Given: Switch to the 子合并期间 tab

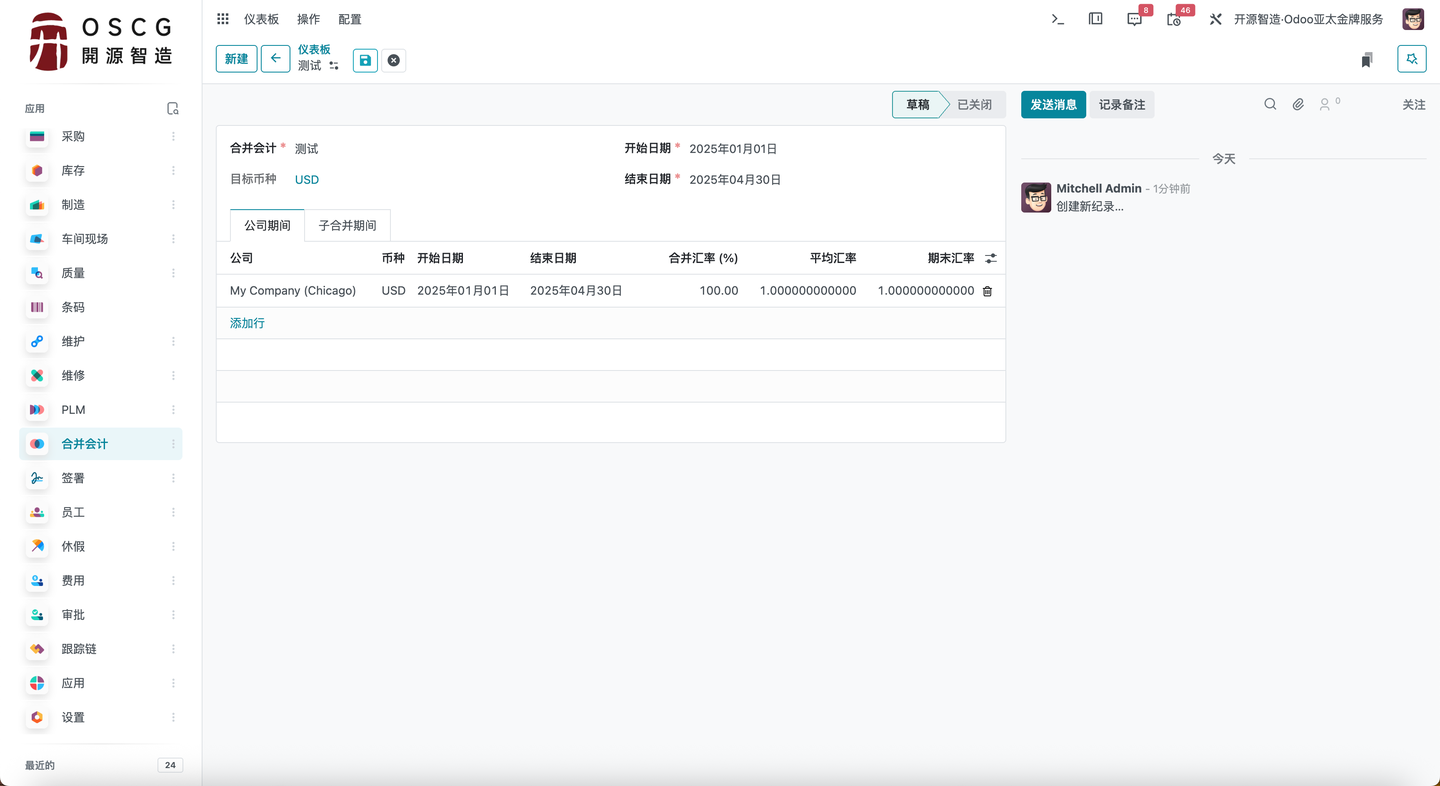Looking at the screenshot, I should tap(347, 225).
